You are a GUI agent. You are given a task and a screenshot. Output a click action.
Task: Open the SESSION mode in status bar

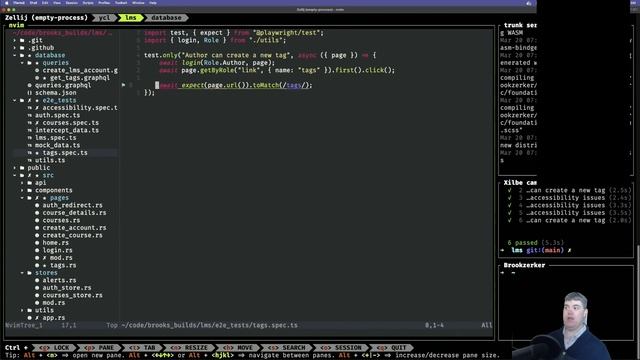click(x=341, y=348)
